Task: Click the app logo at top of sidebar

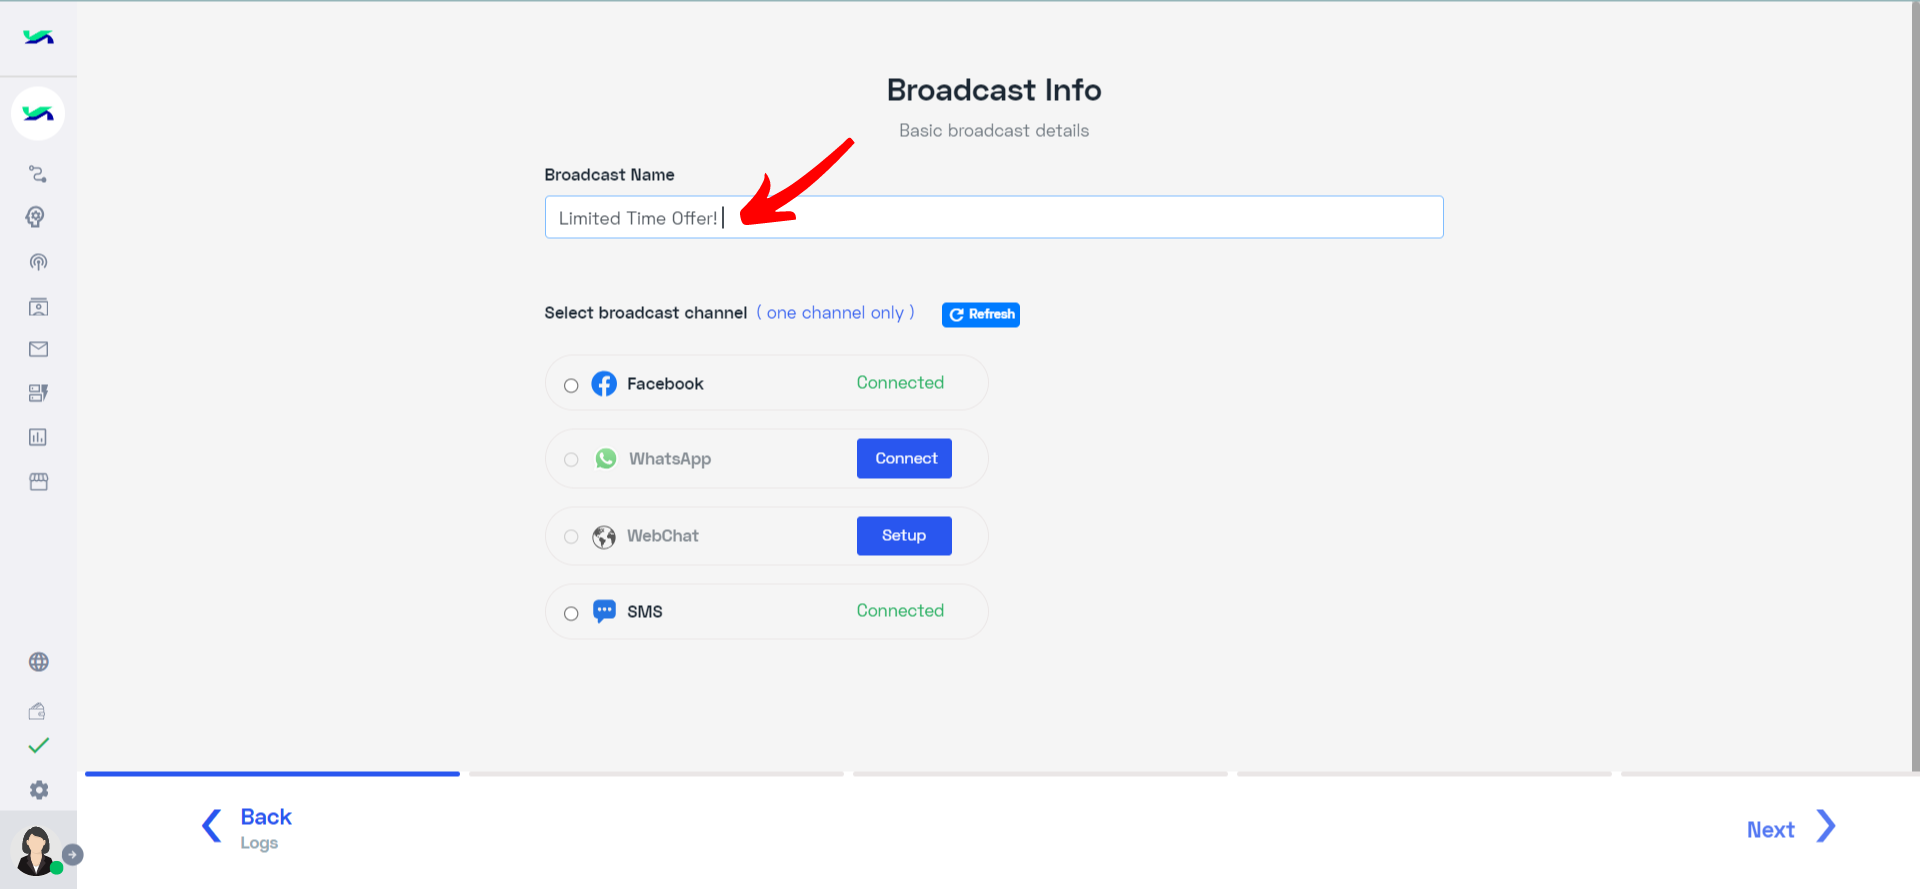Action: [x=38, y=37]
